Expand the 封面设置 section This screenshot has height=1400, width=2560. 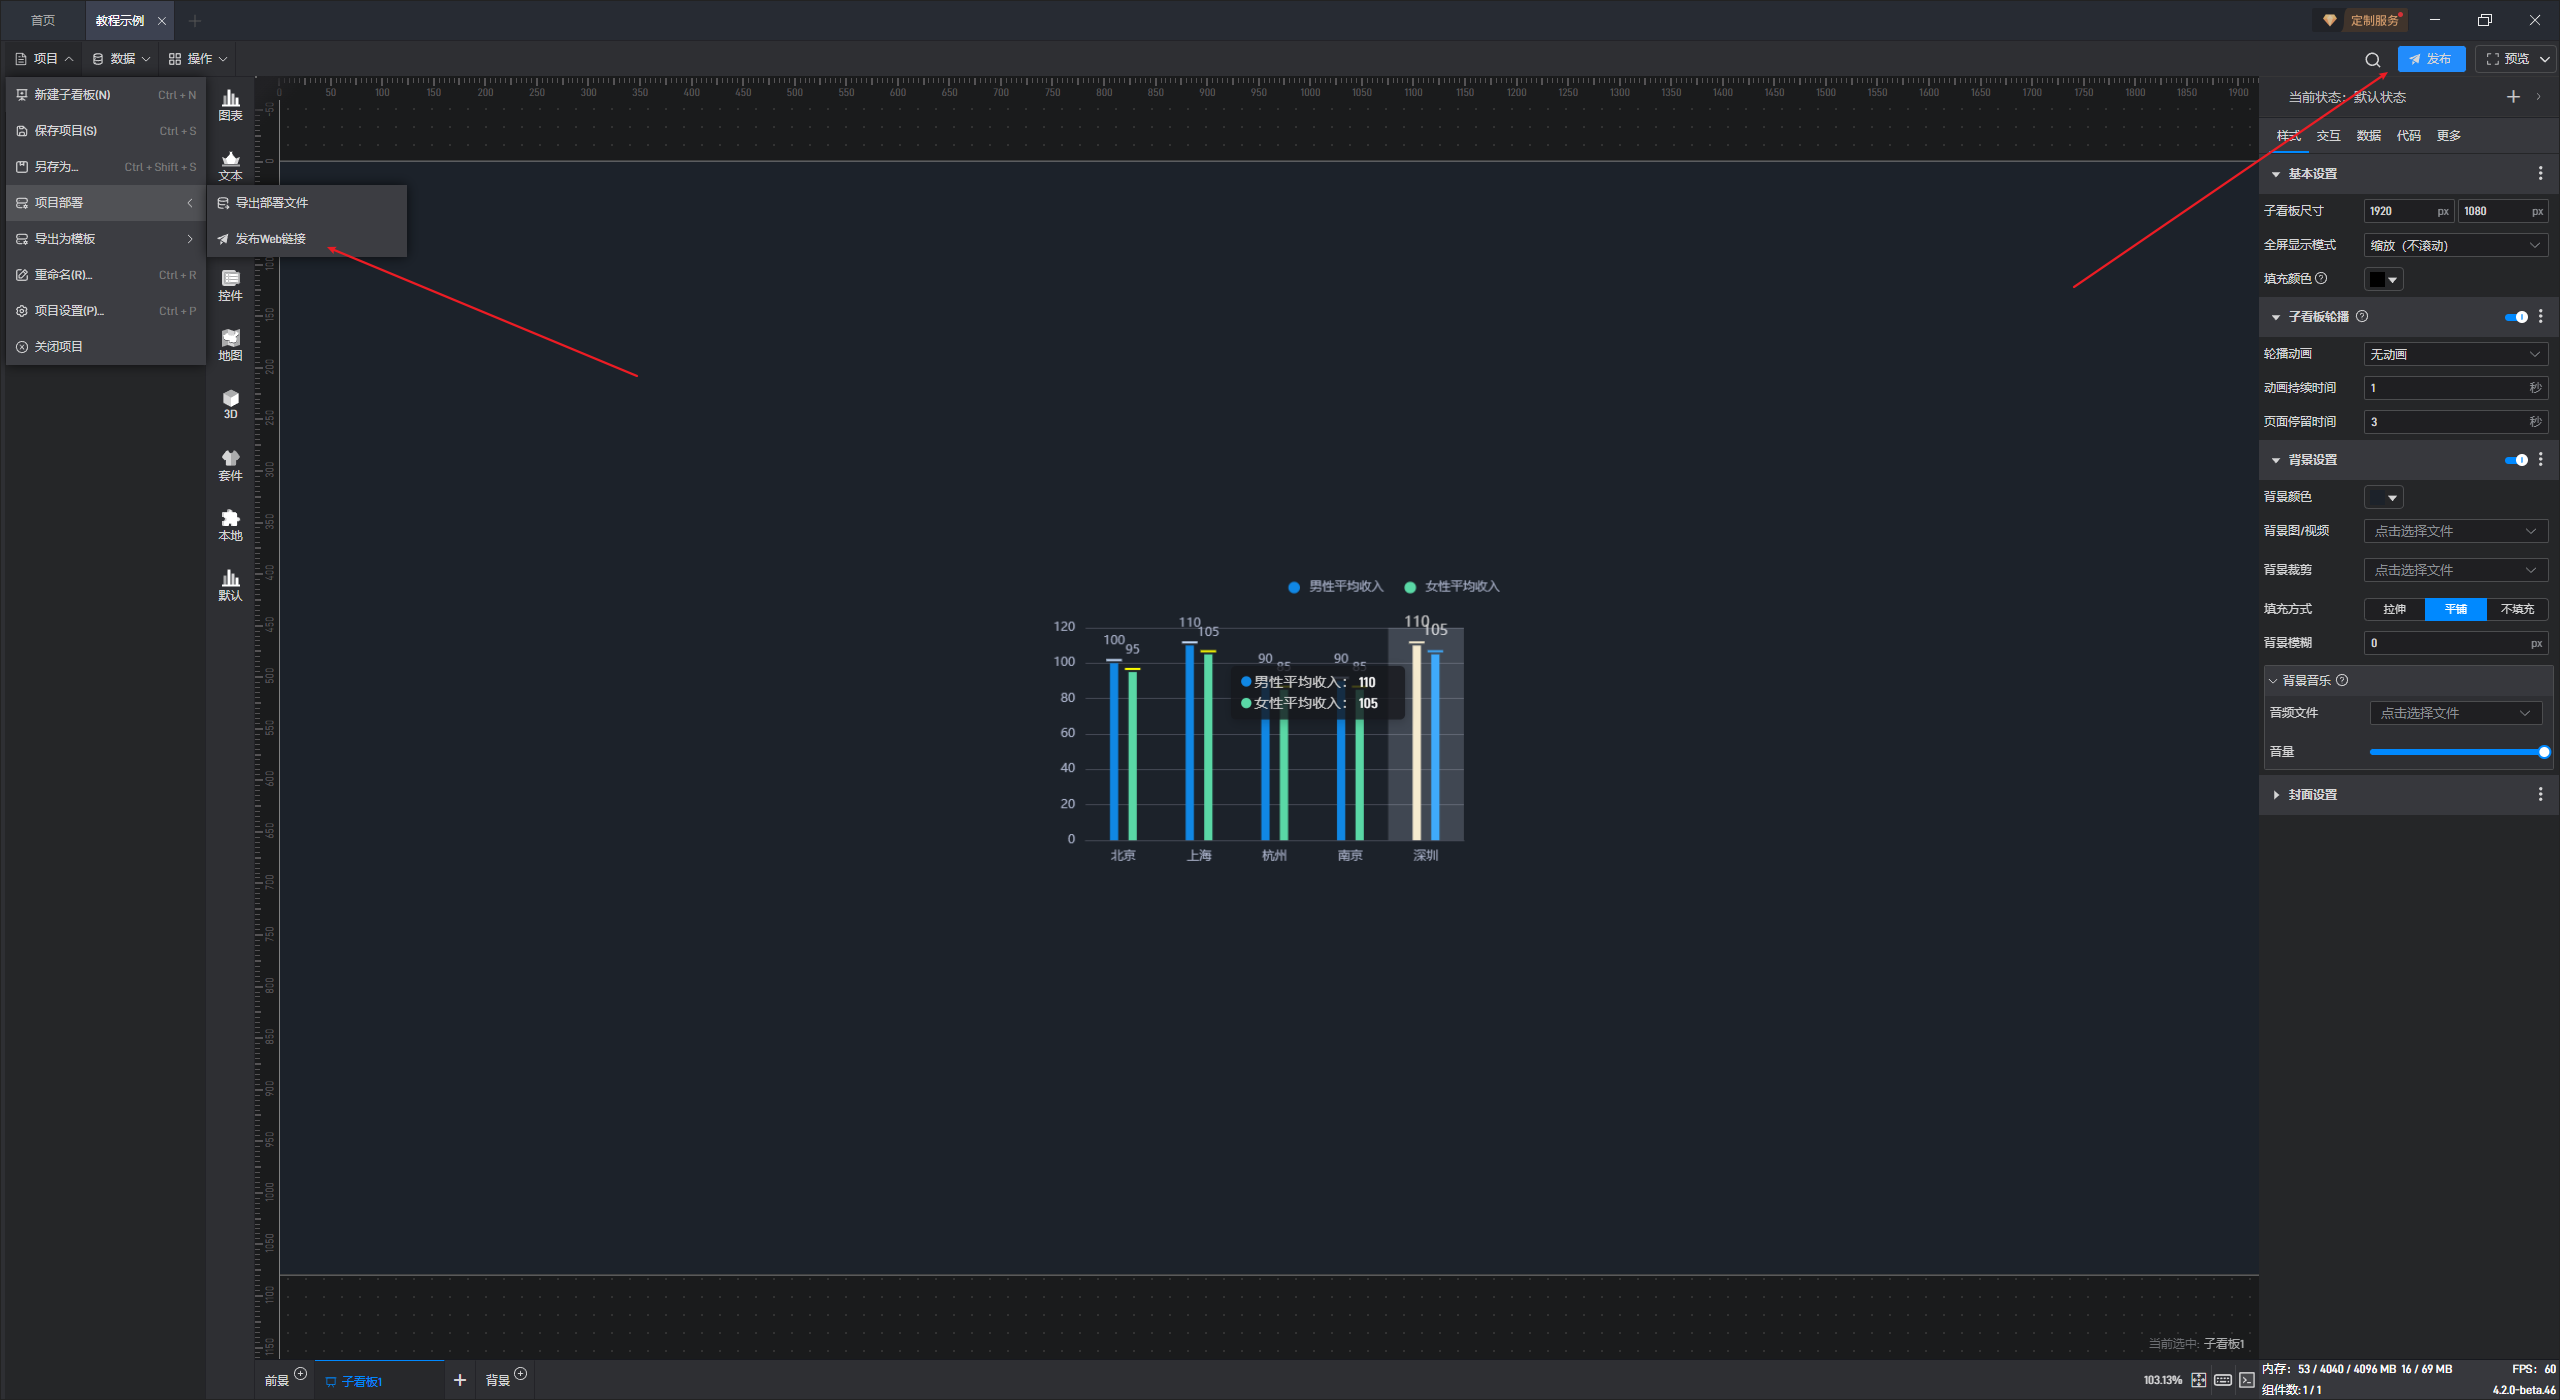[x=2312, y=795]
